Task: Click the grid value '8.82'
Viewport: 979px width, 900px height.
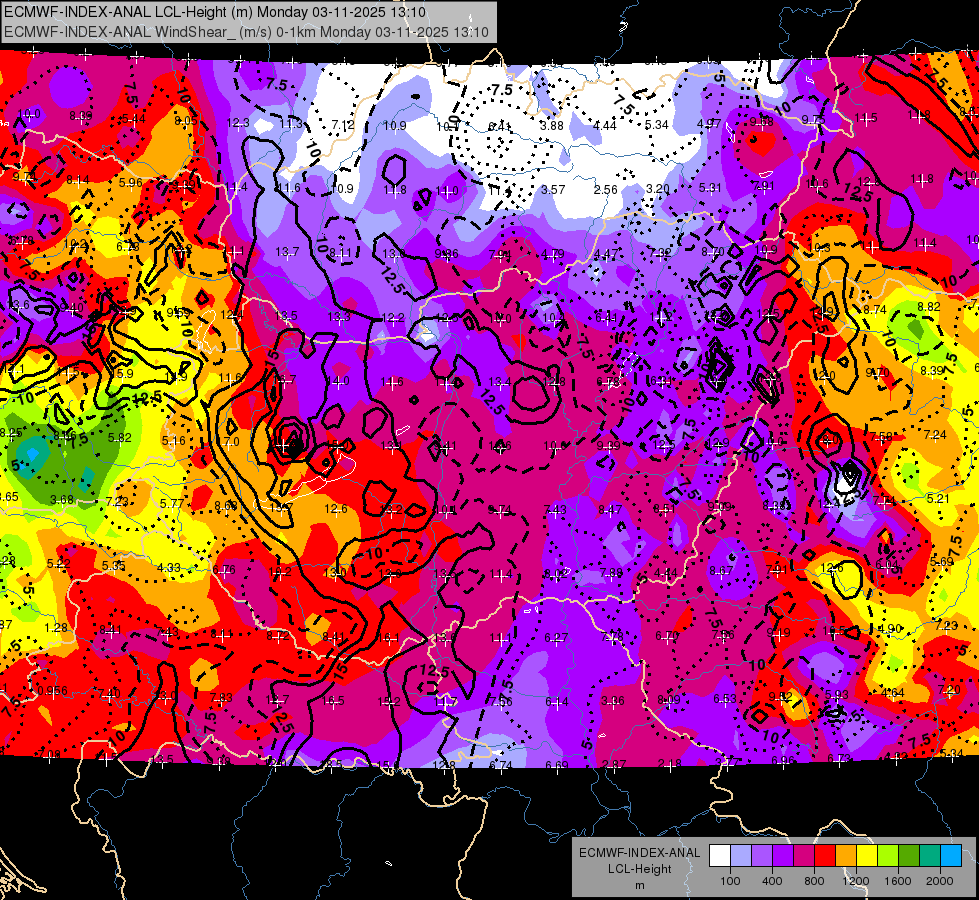Action: tap(929, 307)
